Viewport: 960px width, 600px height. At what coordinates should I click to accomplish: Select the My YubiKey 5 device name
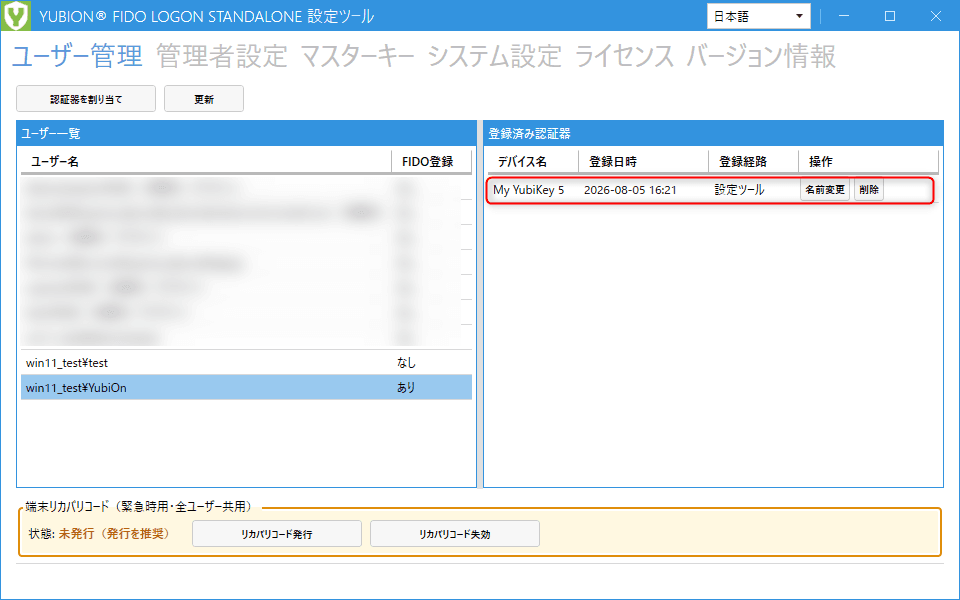(528, 190)
